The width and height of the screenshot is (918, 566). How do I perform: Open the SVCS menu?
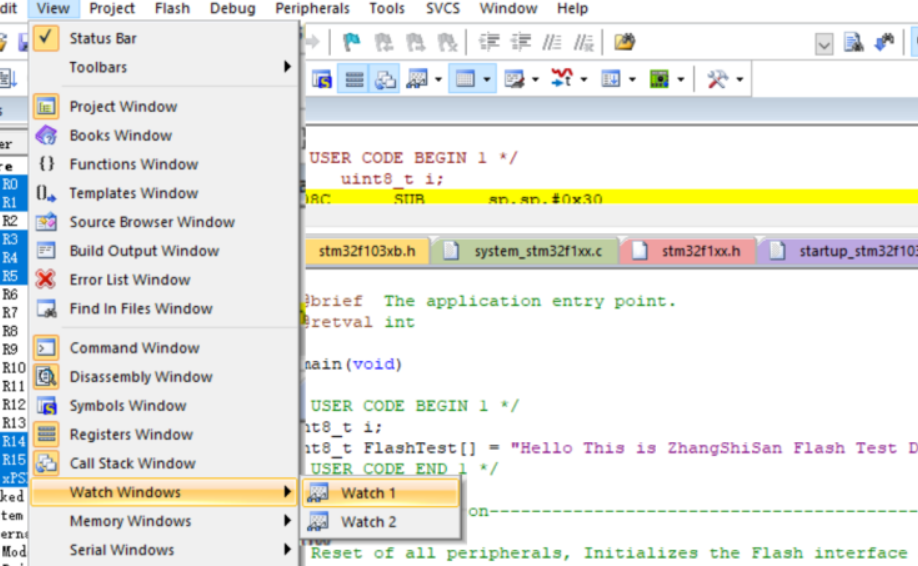coord(443,9)
